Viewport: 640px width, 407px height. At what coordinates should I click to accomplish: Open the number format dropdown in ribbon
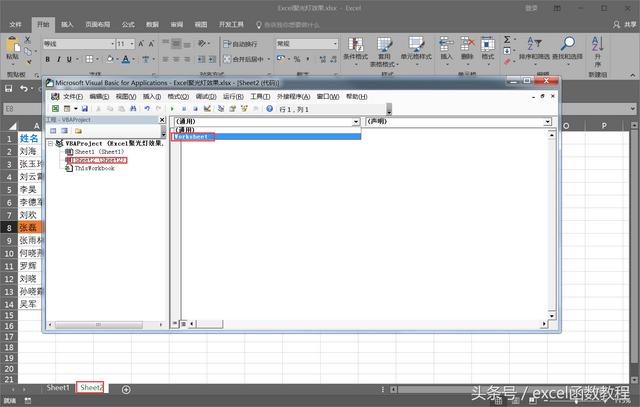tap(335, 44)
